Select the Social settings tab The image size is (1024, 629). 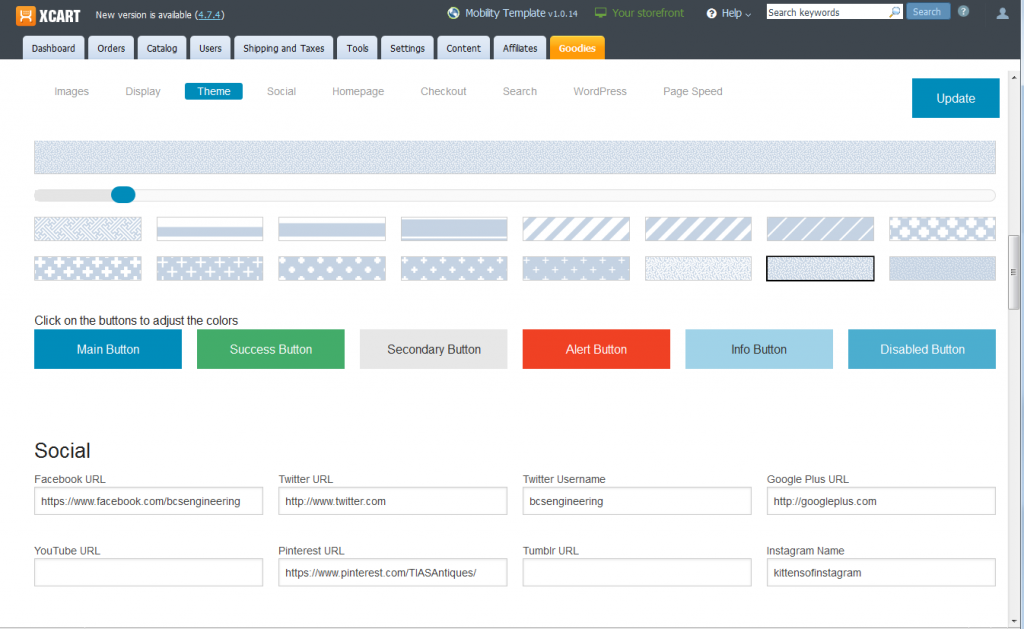tap(281, 91)
